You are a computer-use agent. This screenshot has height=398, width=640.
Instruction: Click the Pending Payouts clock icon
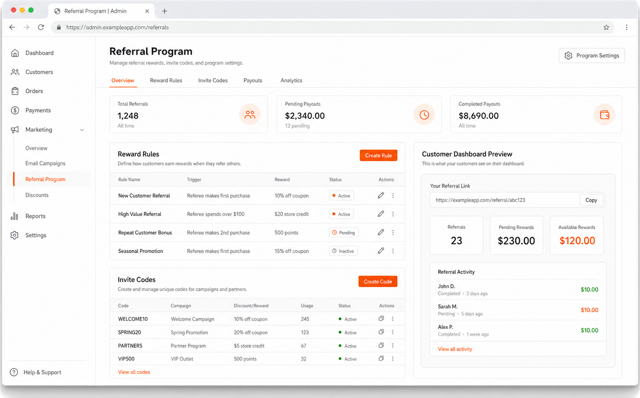coord(424,115)
